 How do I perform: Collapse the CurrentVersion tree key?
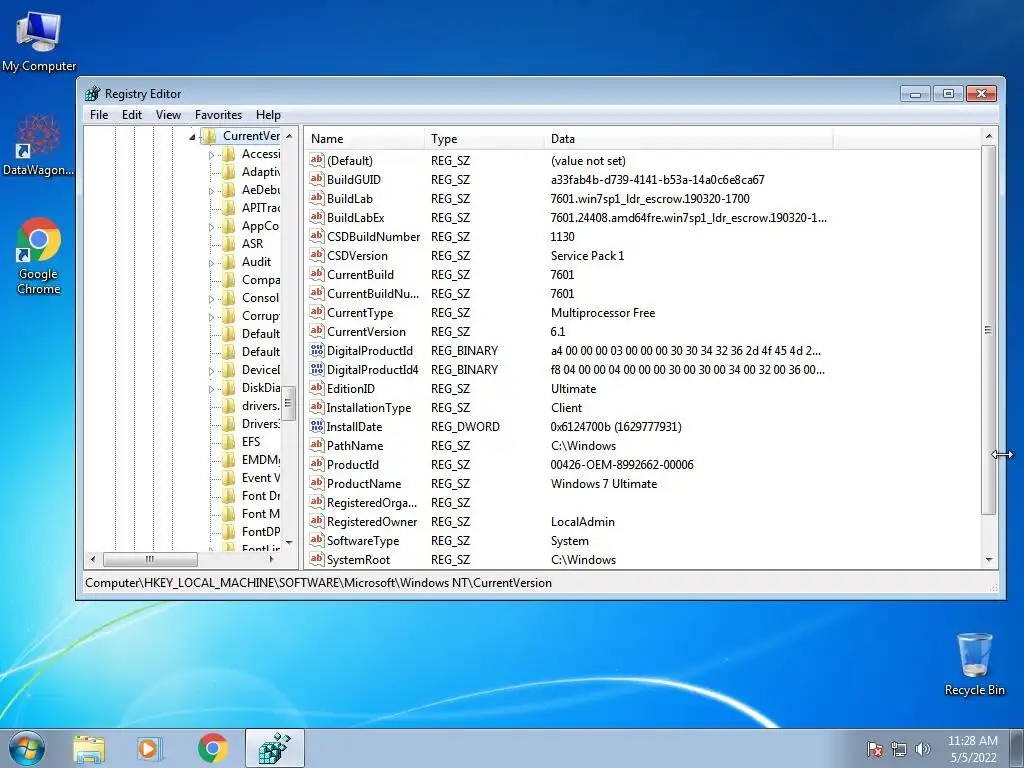click(x=193, y=137)
